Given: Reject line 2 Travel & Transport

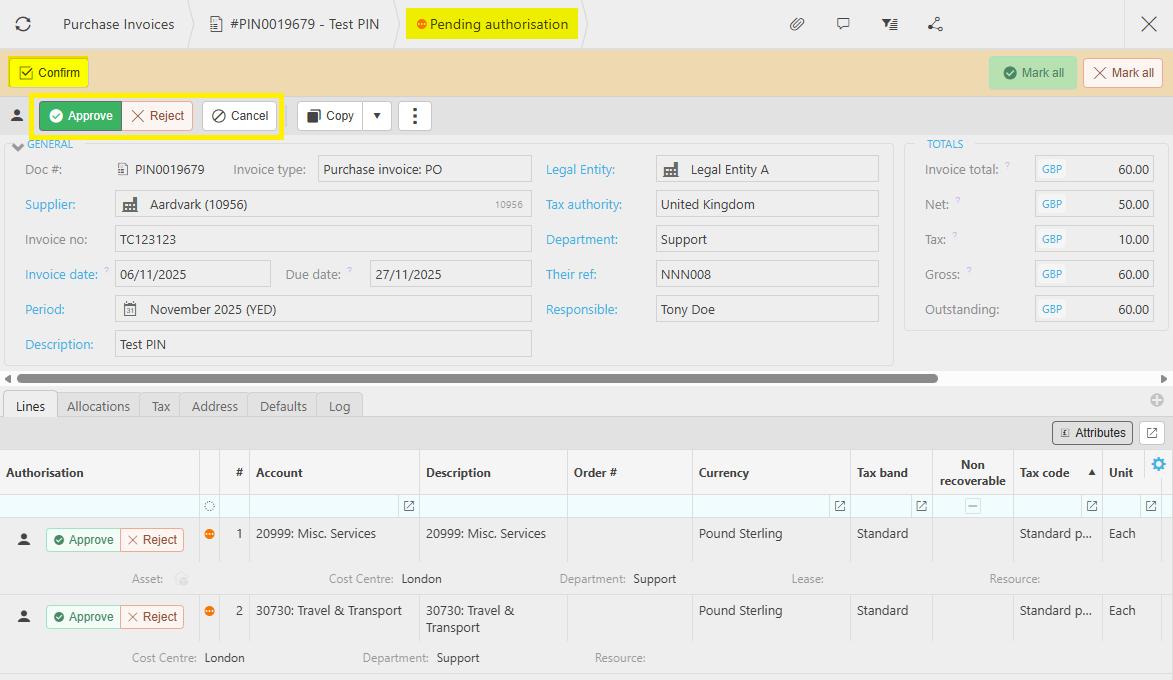Looking at the screenshot, I should [152, 617].
